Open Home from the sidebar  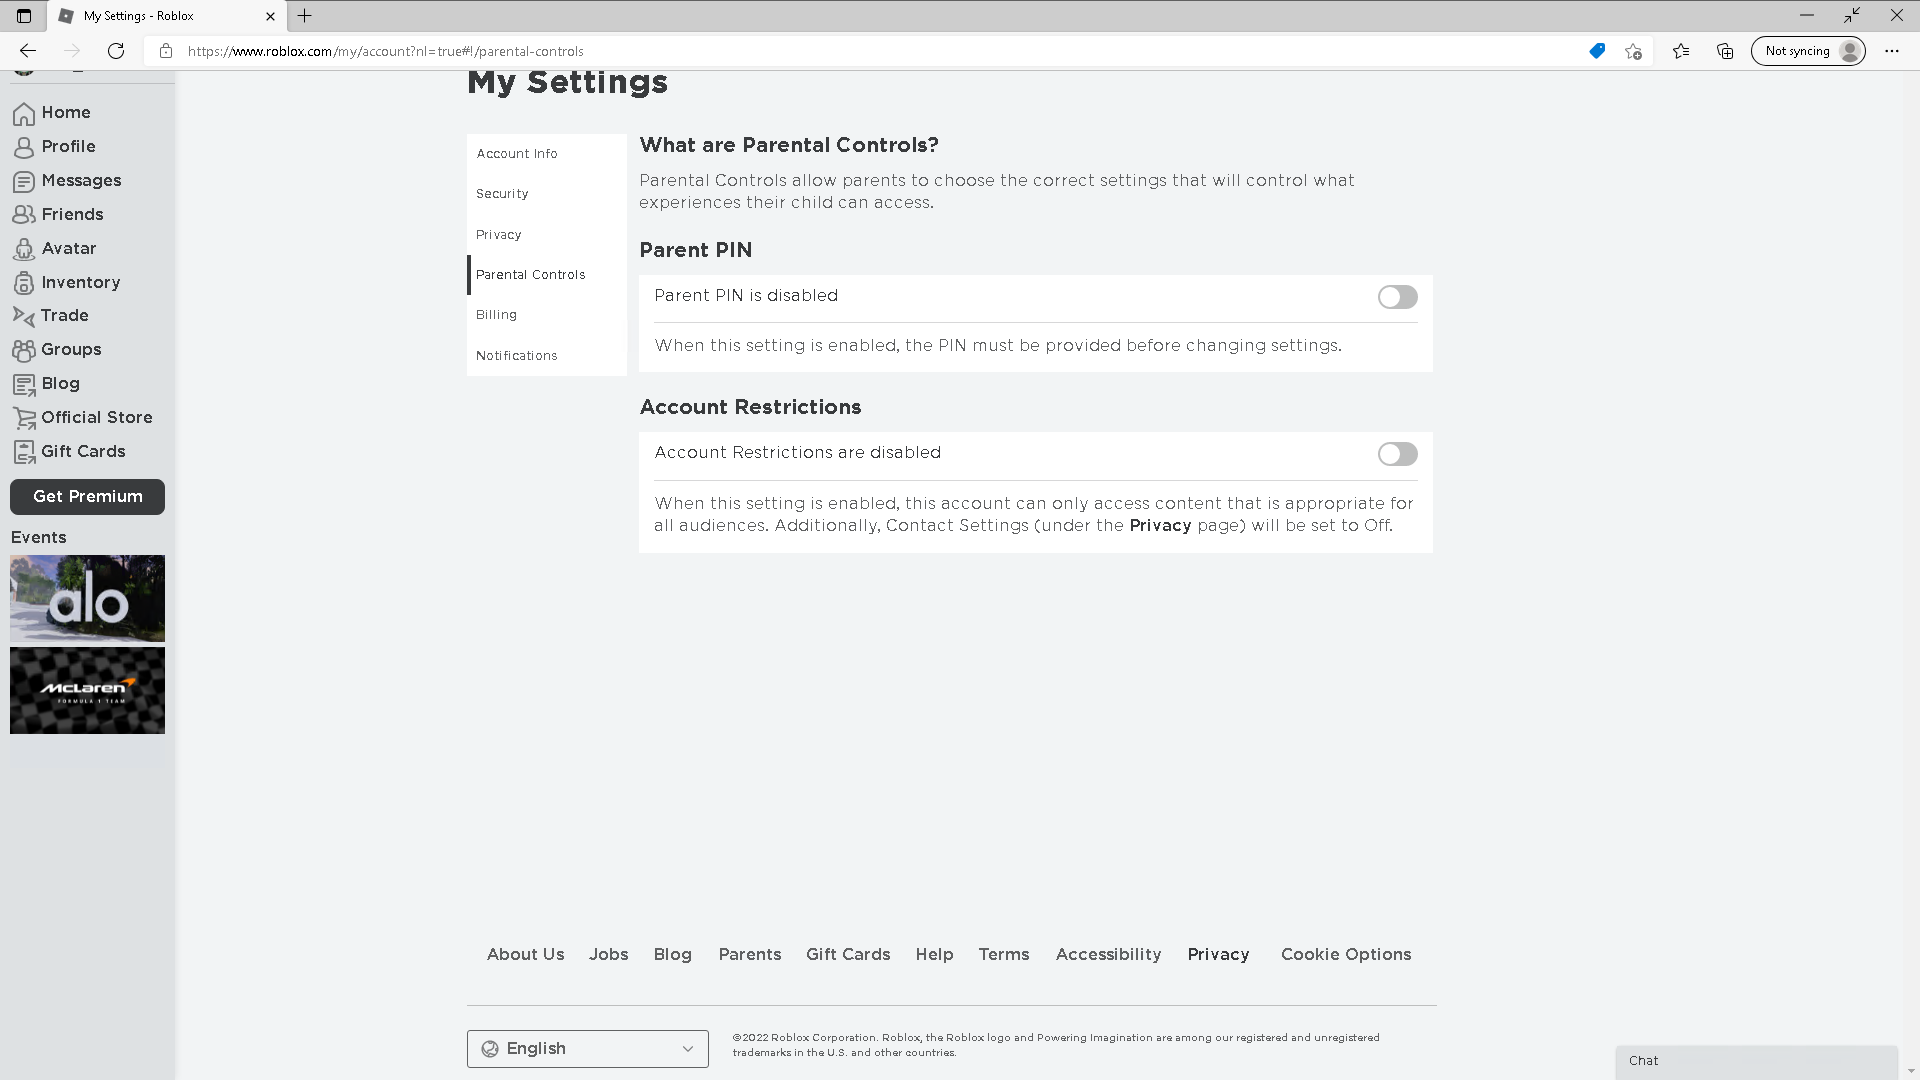[52, 113]
